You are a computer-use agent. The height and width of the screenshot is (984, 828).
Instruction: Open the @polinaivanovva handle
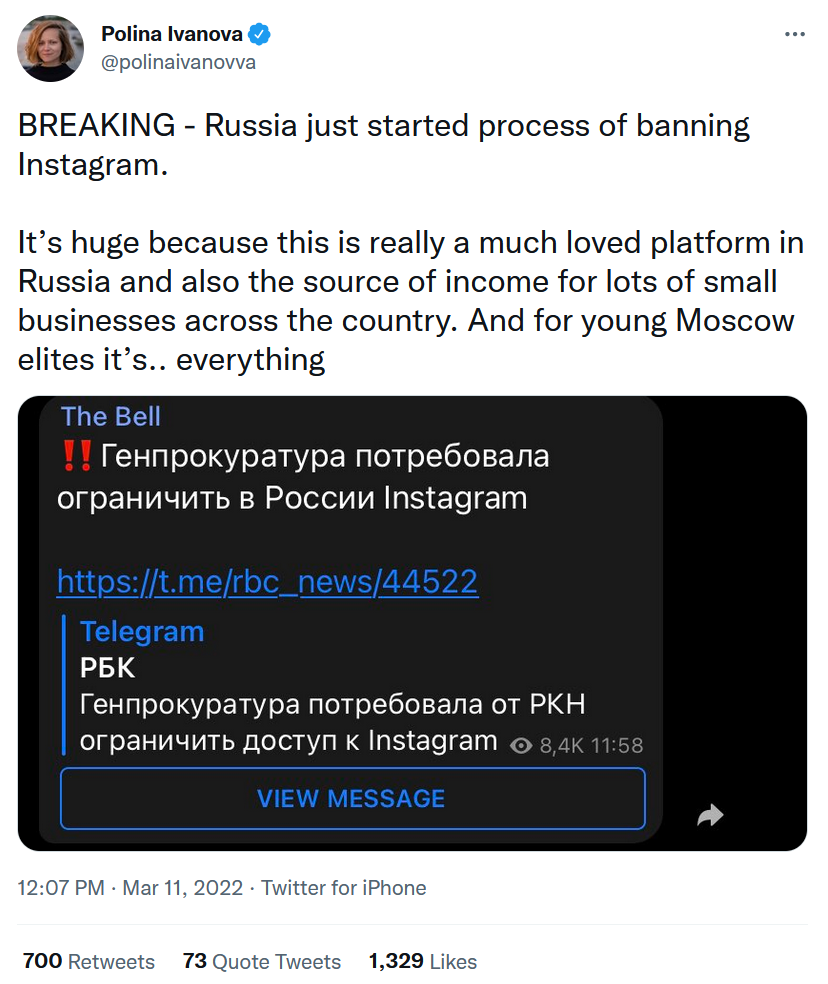178,62
